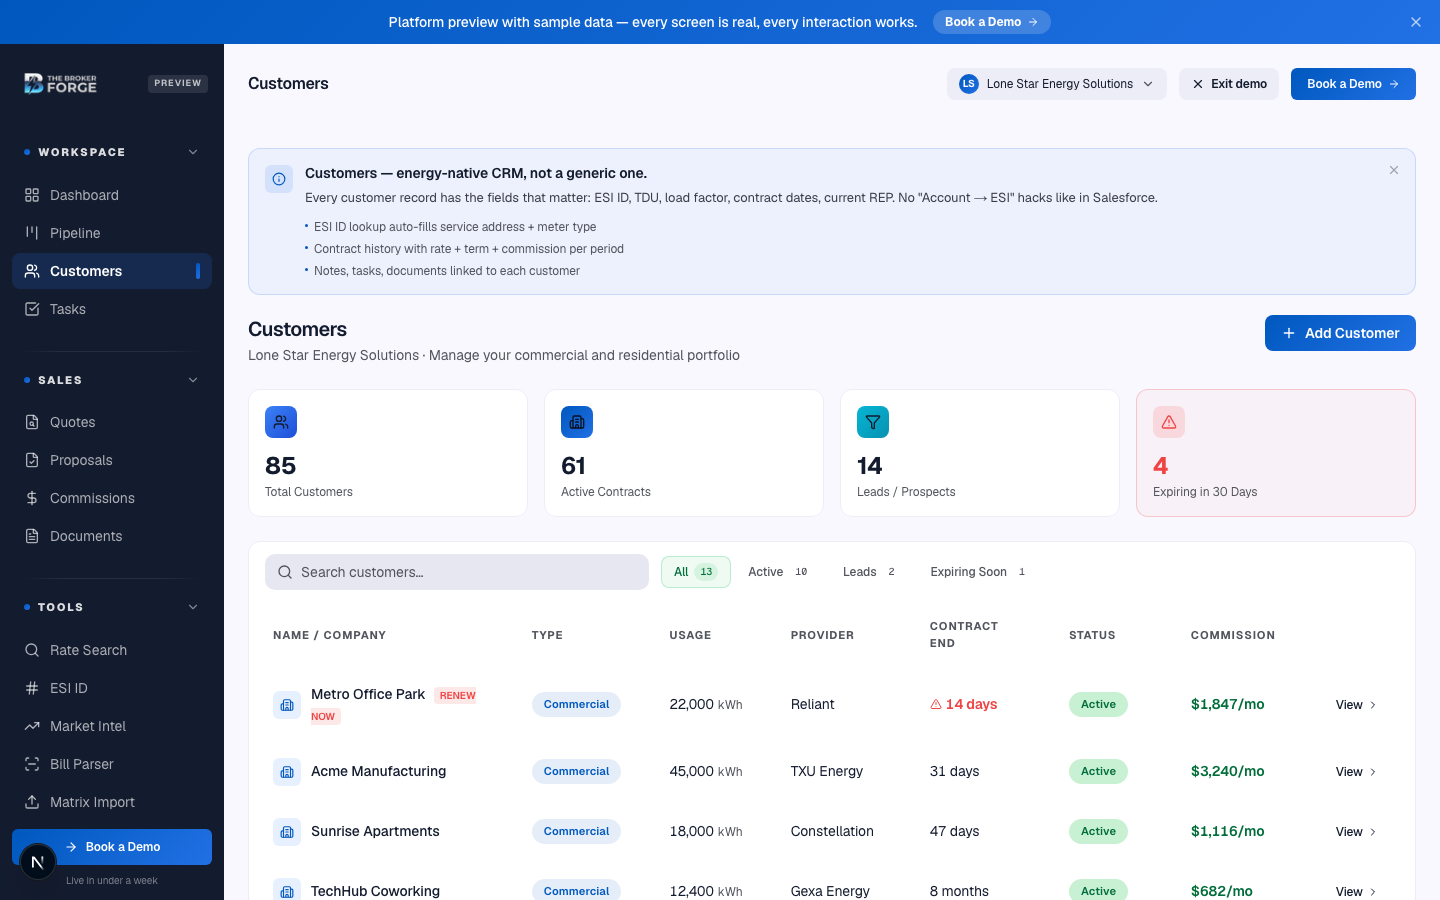Click the Contract End column header
Image resolution: width=1440 pixels, height=900 pixels.
click(x=963, y=635)
